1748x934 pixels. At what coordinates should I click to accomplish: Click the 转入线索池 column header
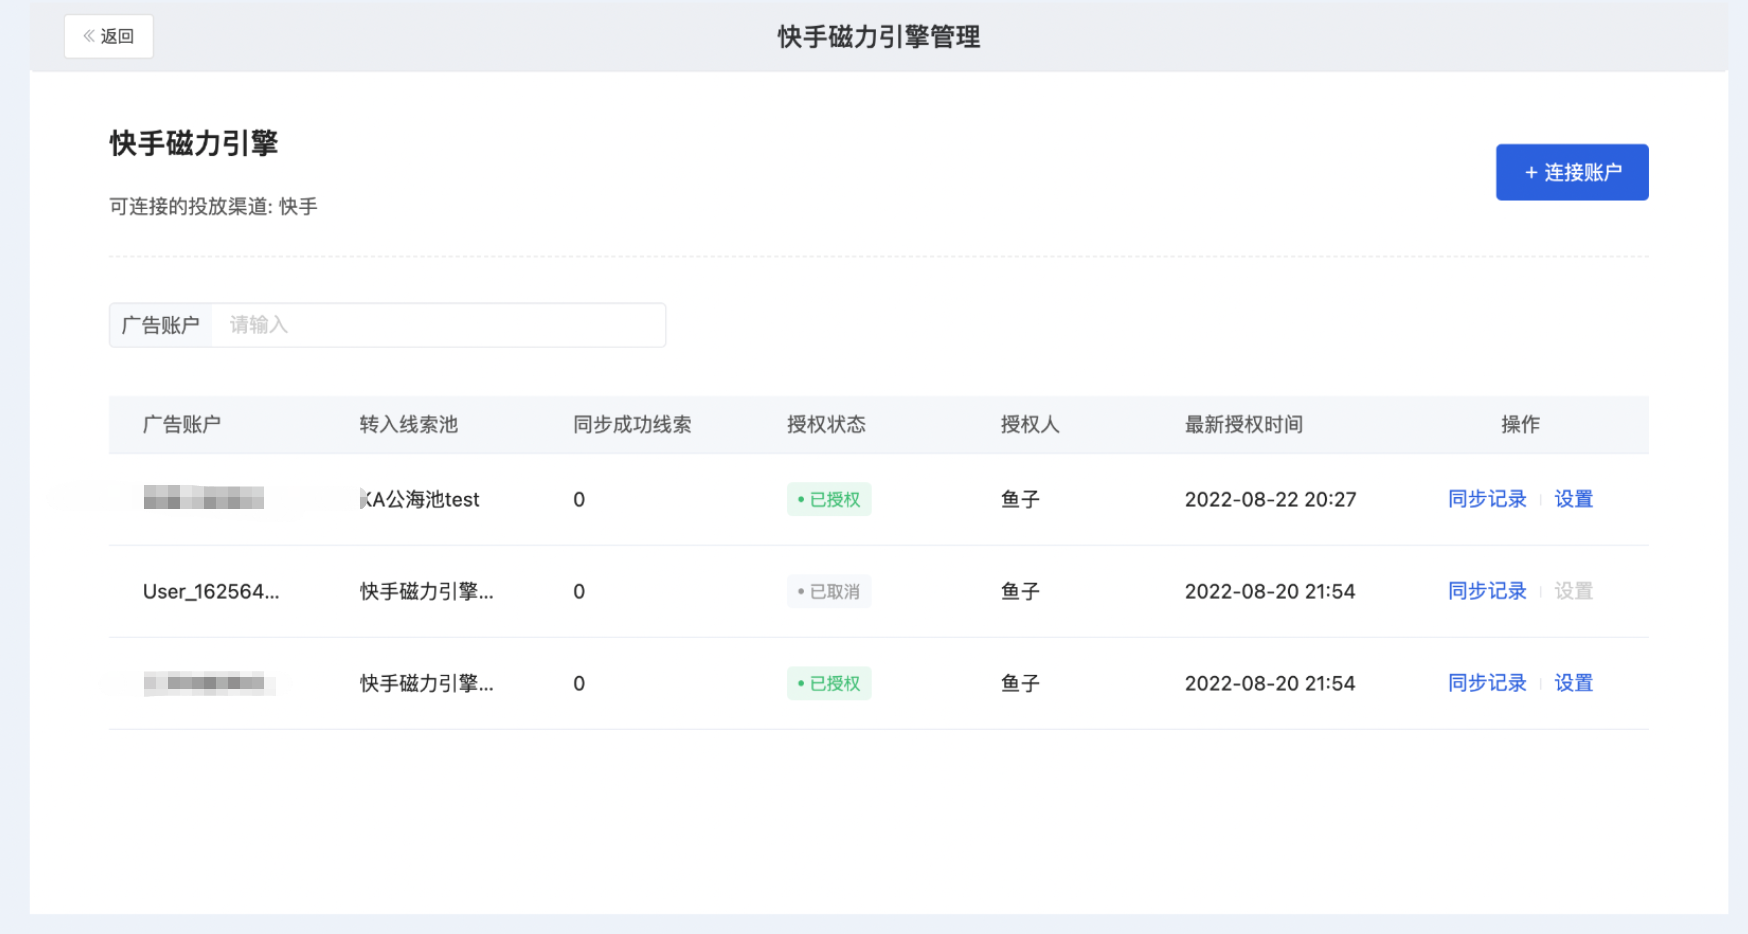[x=409, y=424]
